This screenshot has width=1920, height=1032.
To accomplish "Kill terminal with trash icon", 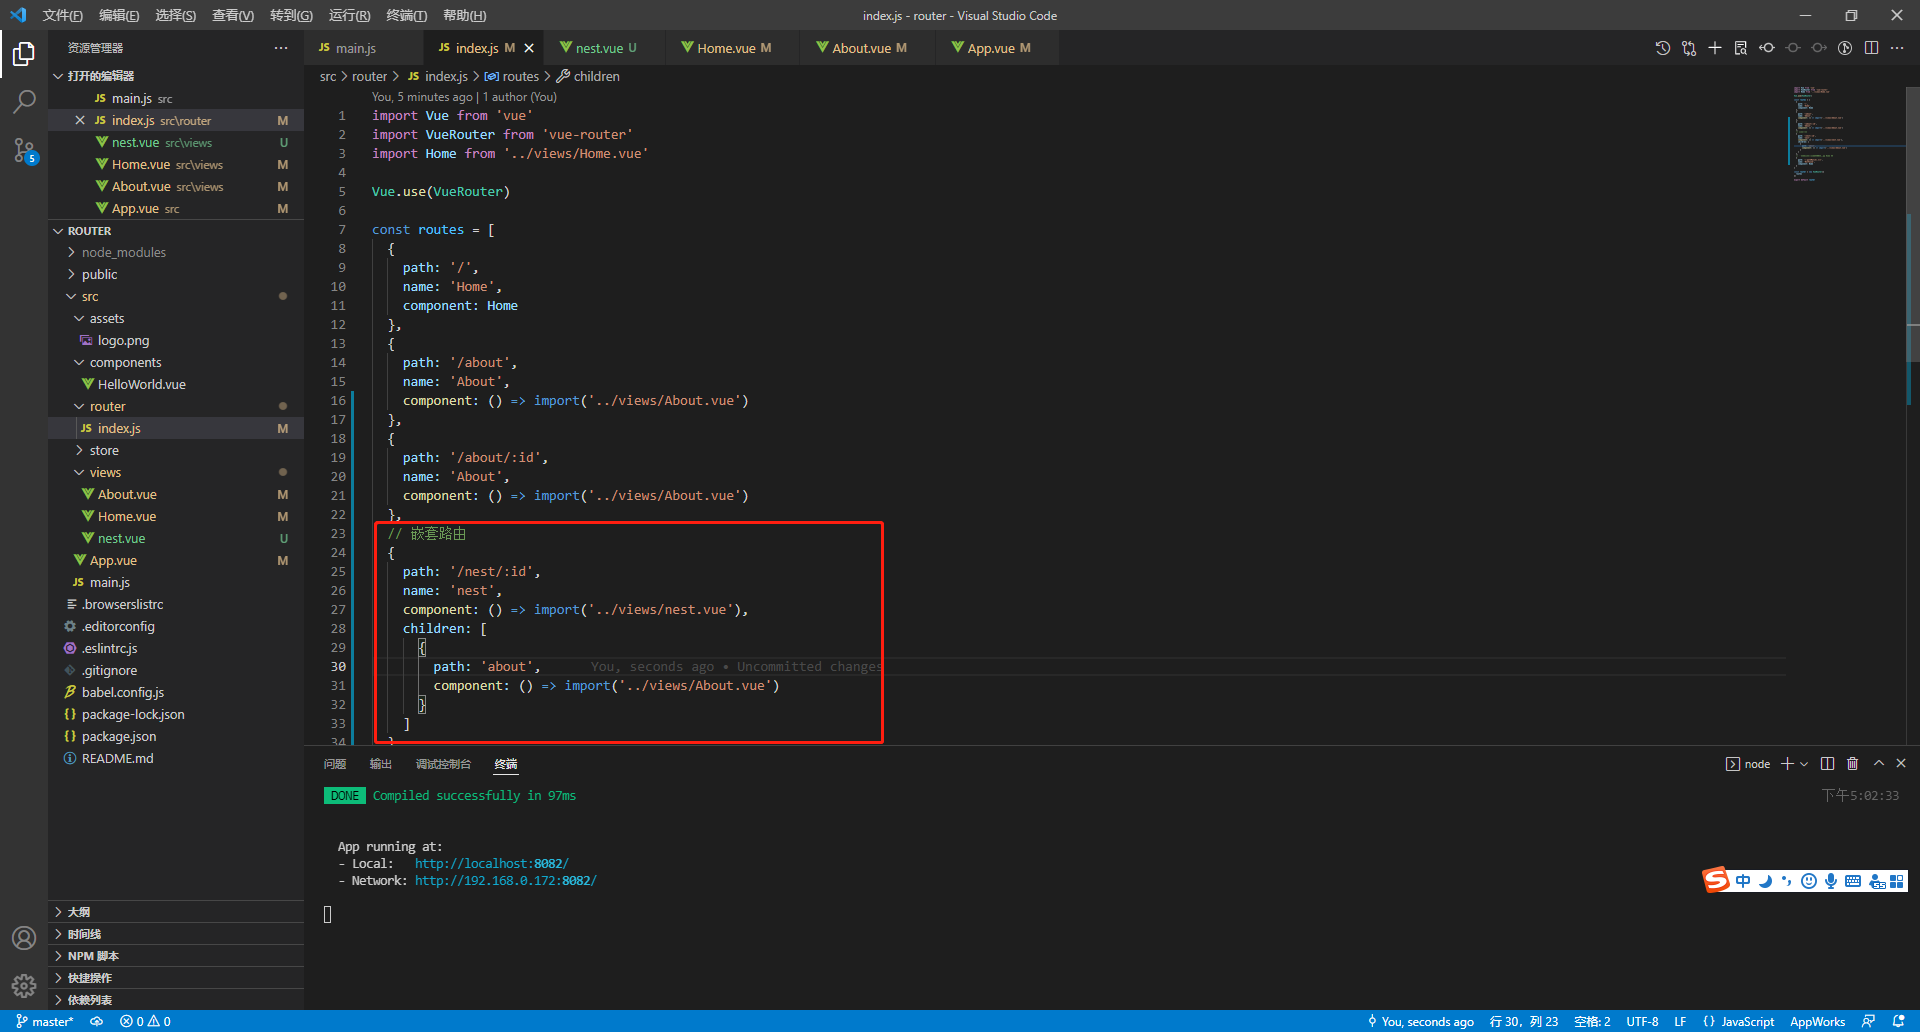I will (x=1853, y=764).
